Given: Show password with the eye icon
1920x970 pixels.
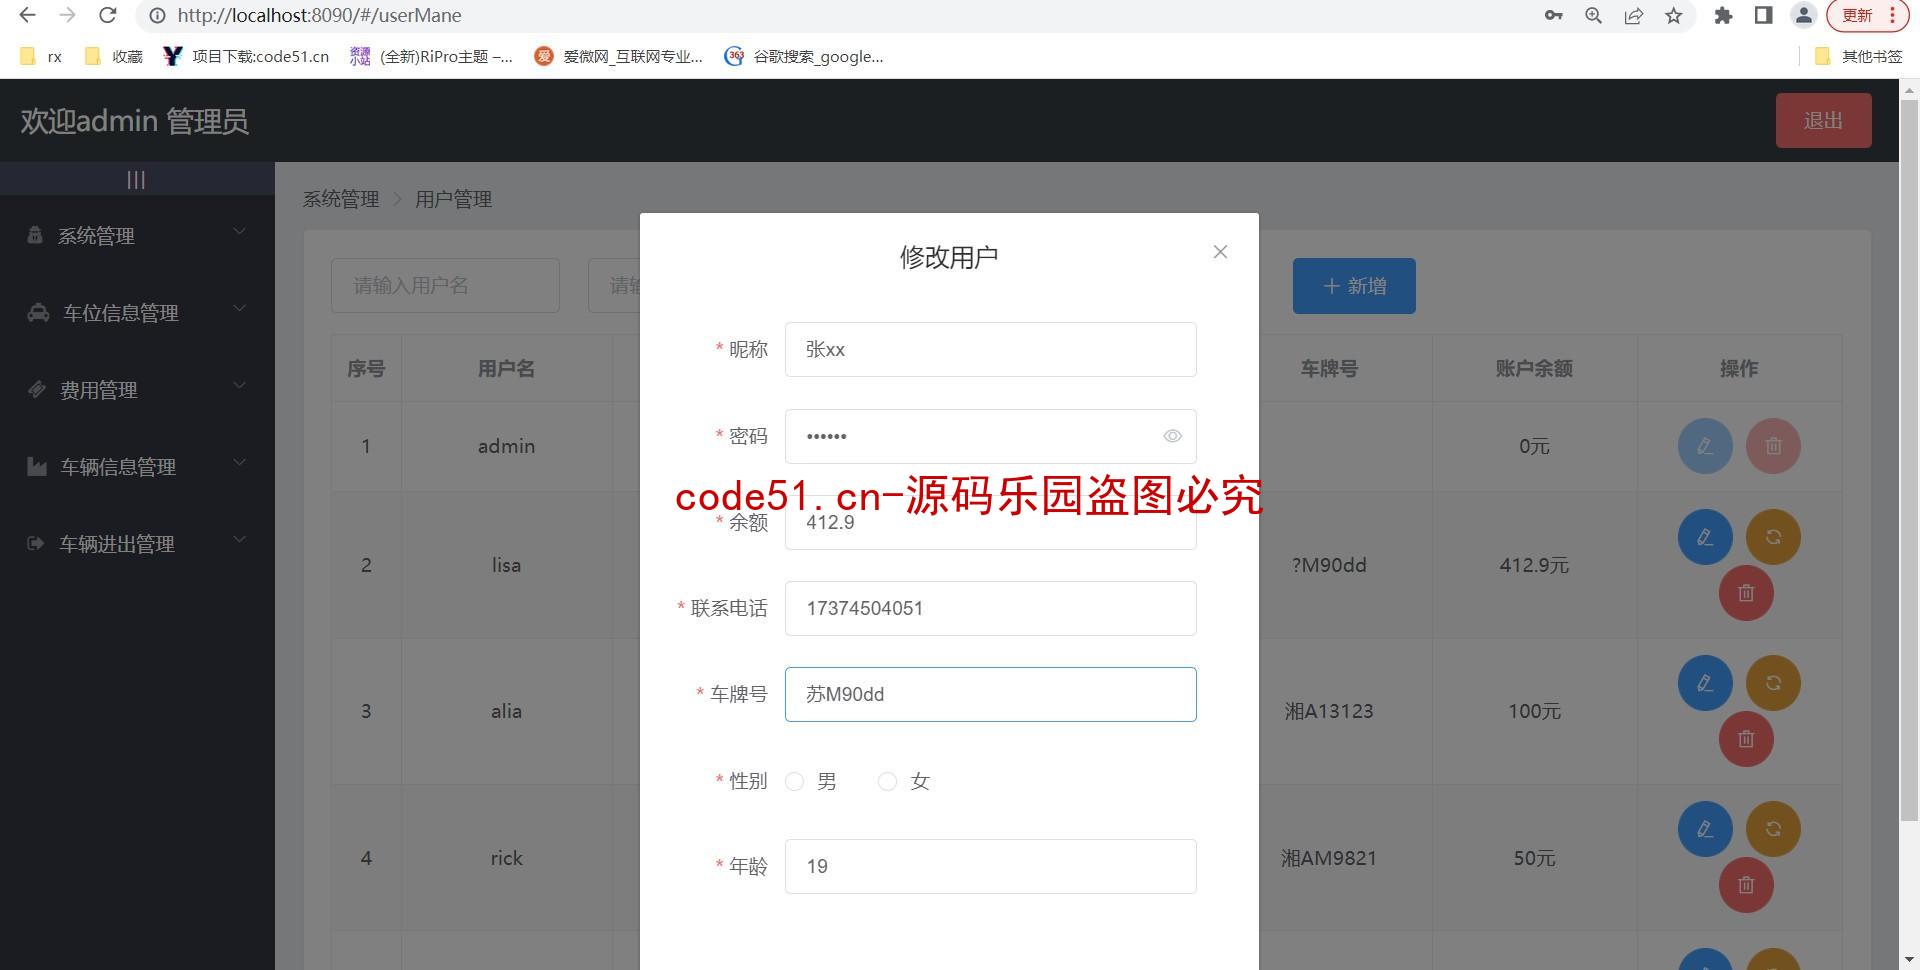Looking at the screenshot, I should point(1172,436).
